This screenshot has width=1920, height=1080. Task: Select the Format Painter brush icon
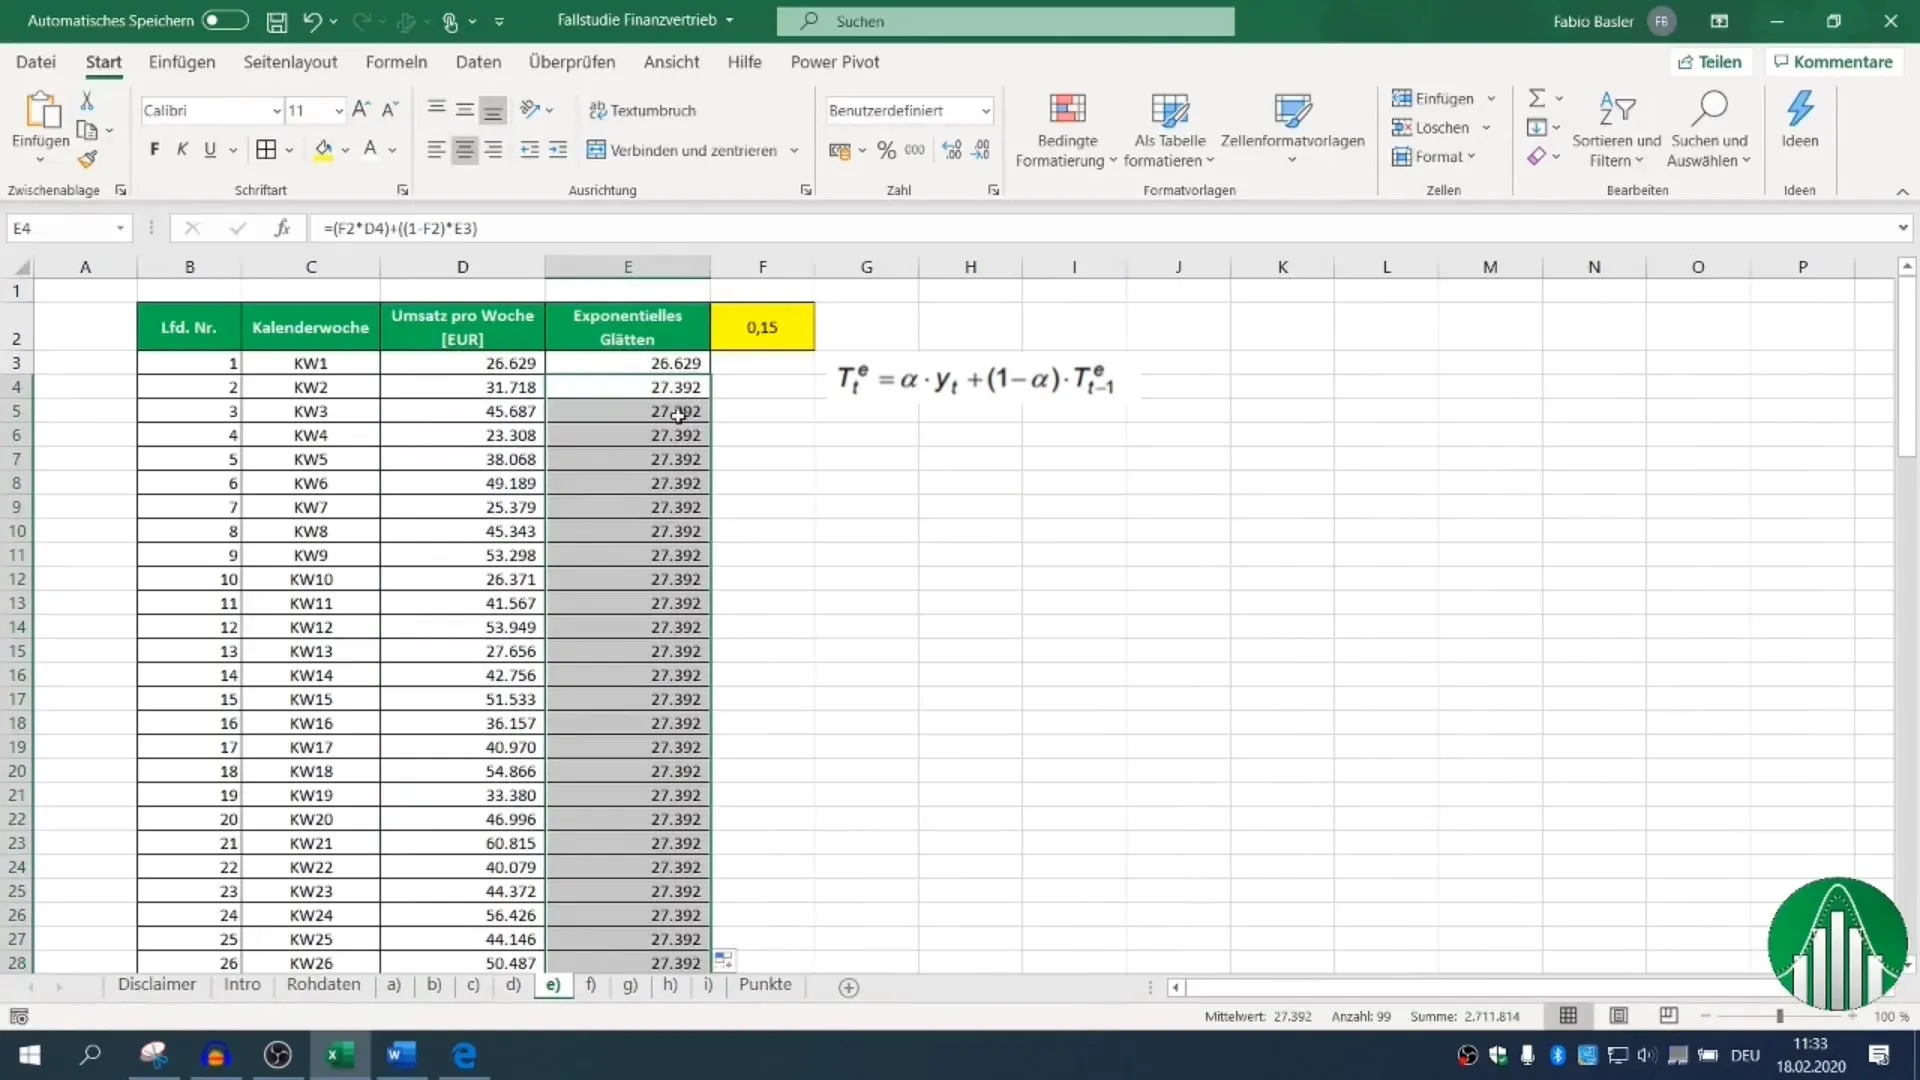pos(88,159)
